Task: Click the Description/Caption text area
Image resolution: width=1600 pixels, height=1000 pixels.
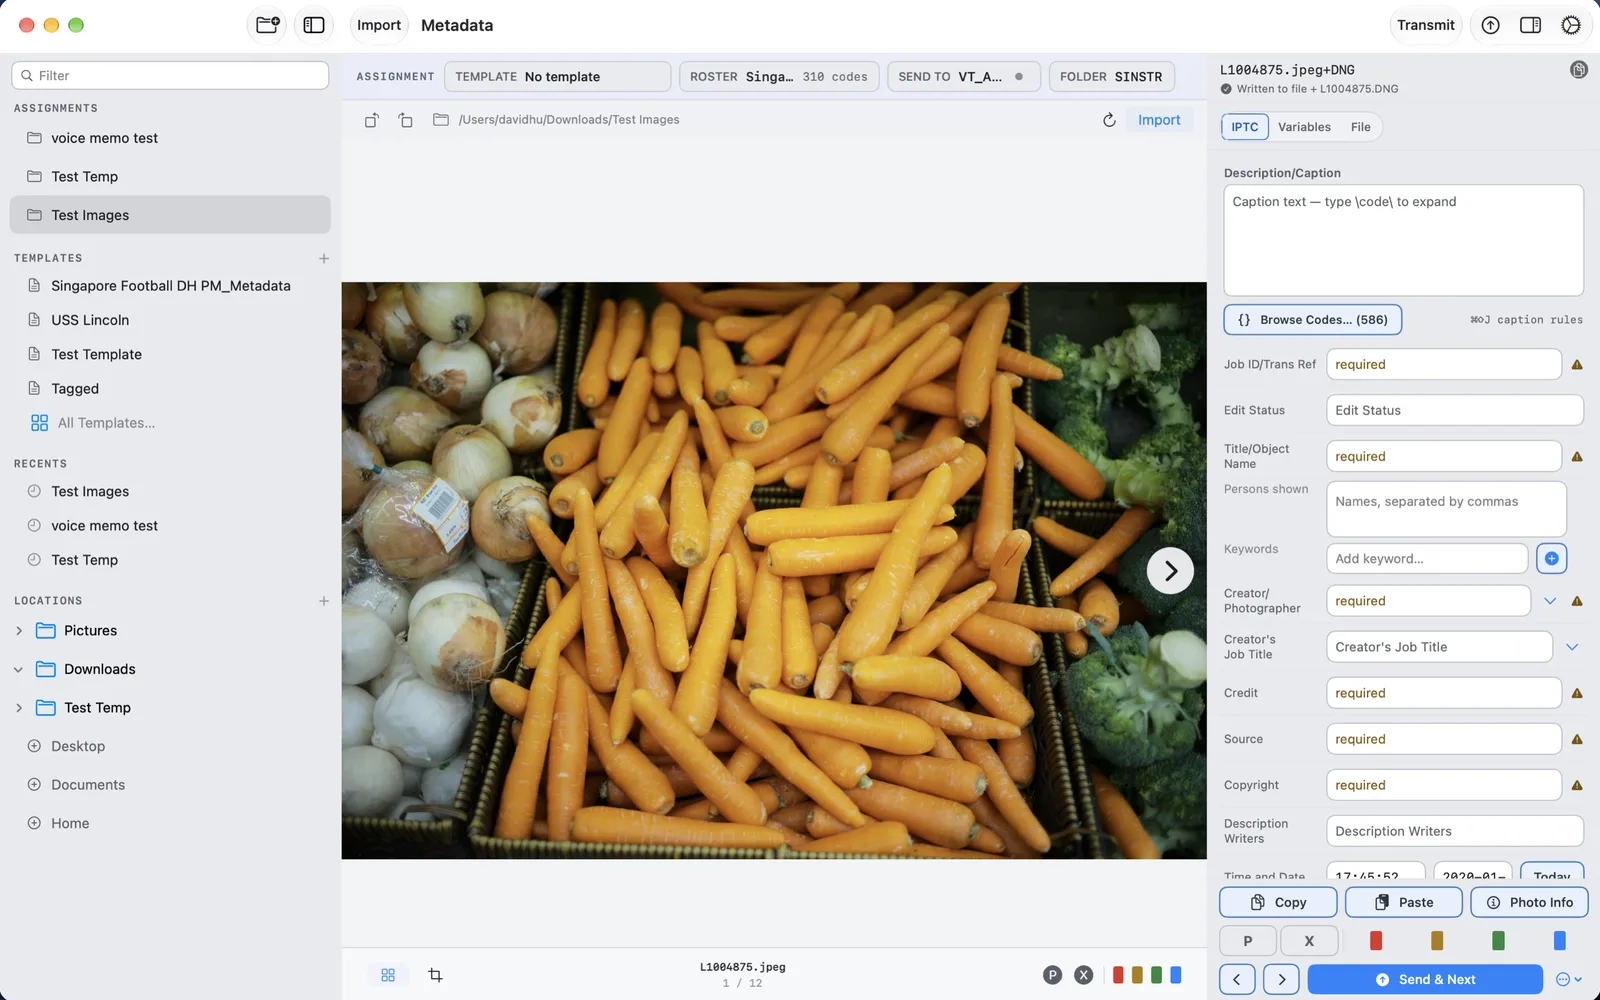Action: (x=1403, y=240)
